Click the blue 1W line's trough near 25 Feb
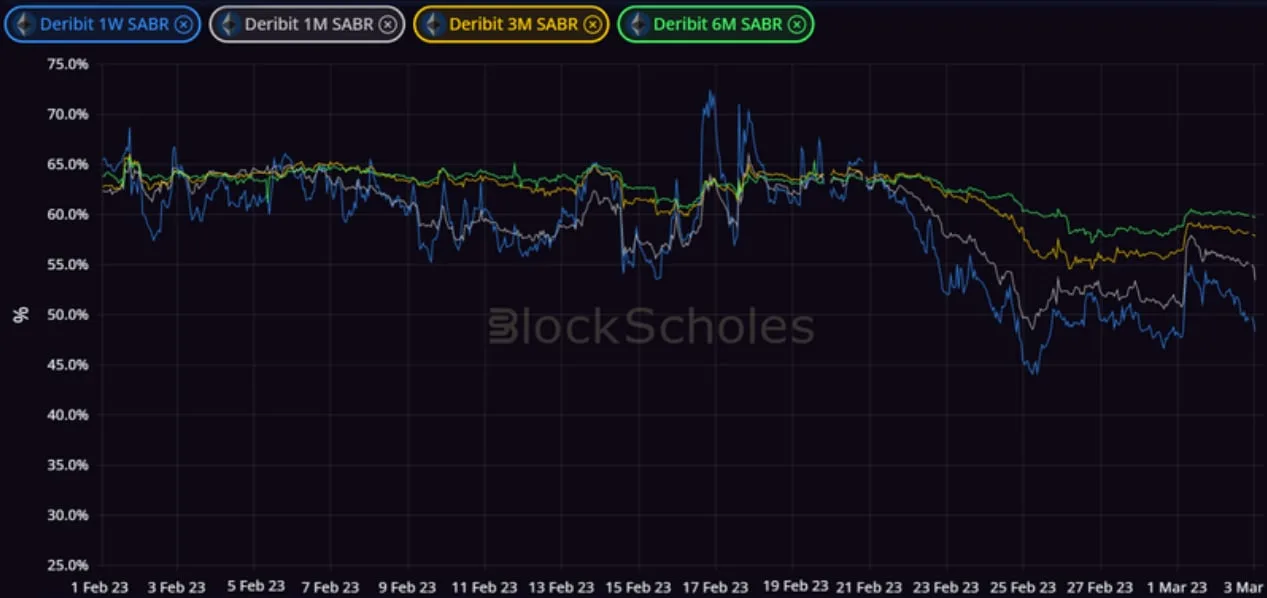Screen dimensions: 1267x598 [1034, 373]
